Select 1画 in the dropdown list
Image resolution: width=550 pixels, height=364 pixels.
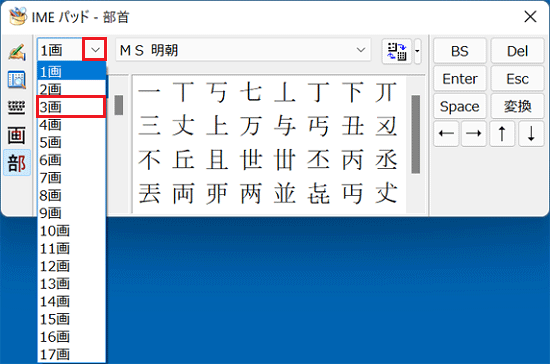click(72, 72)
